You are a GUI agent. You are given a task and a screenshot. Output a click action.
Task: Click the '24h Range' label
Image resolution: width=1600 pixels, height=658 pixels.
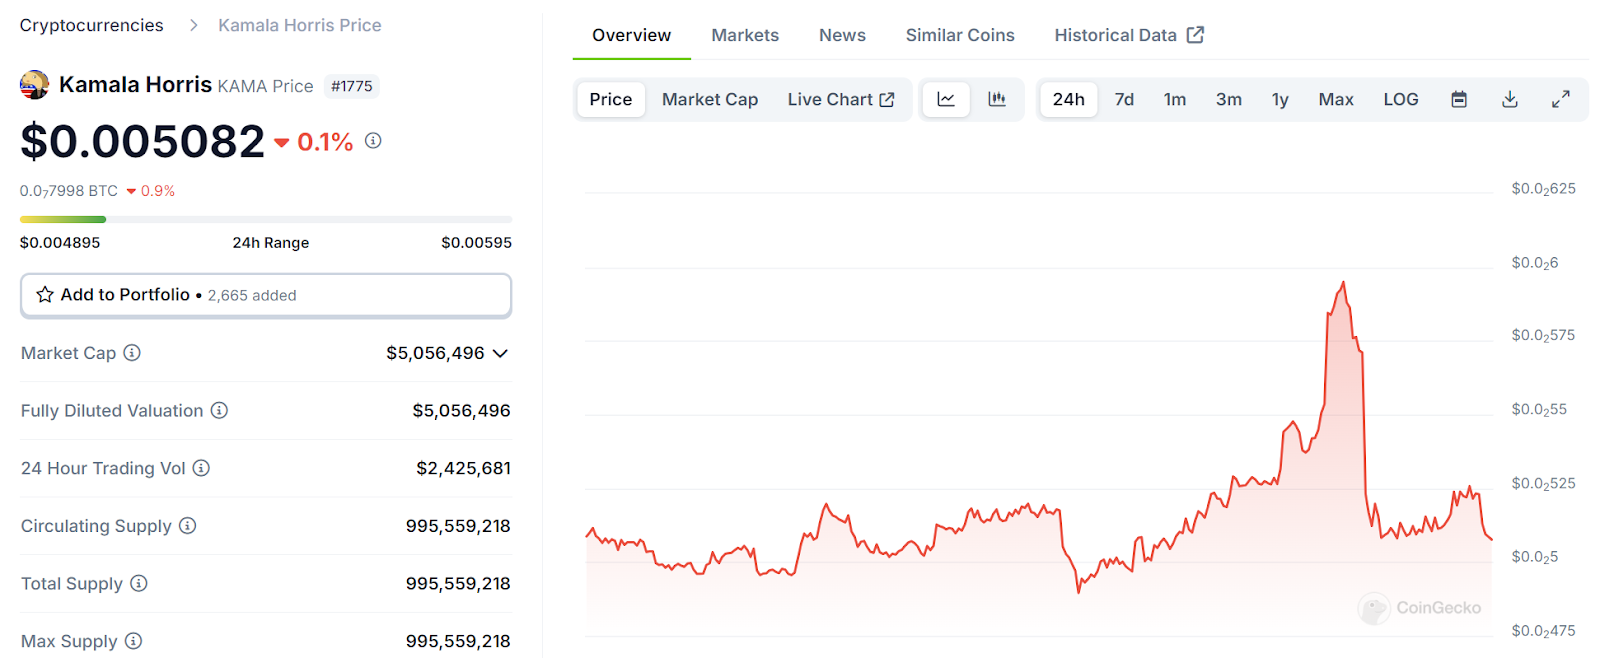(271, 242)
